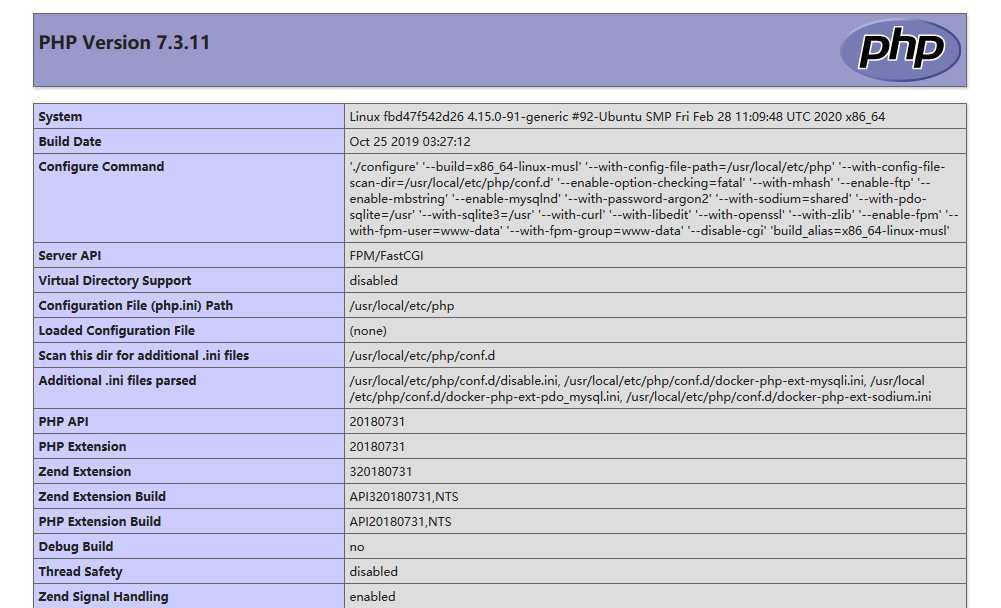Click the Virtual Directory Support label
The image size is (1001, 608).
pos(115,280)
